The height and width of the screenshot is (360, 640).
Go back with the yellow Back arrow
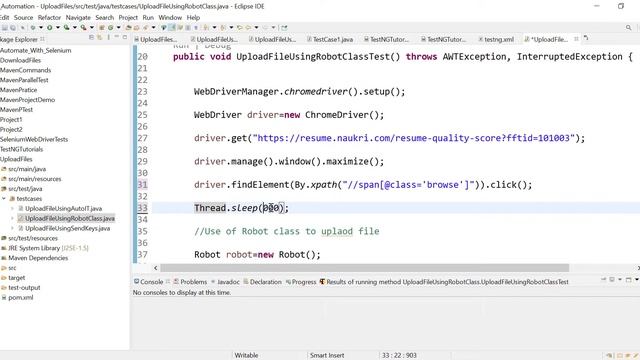tap(248, 27)
